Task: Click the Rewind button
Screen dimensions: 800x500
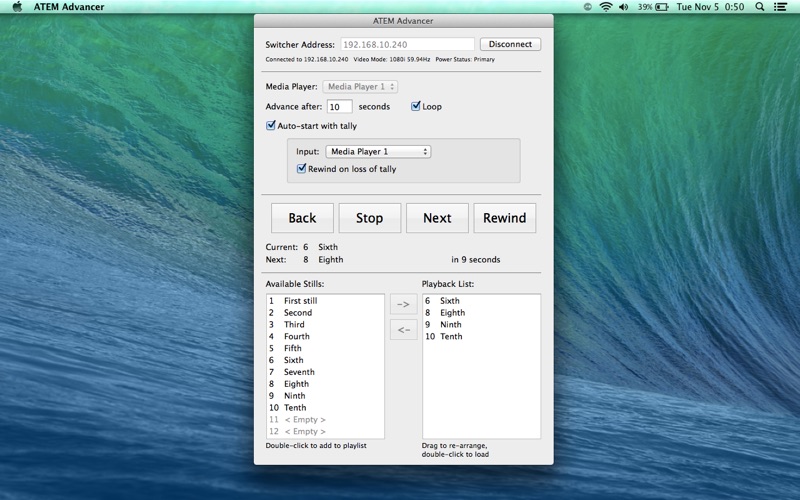Action: (x=505, y=218)
